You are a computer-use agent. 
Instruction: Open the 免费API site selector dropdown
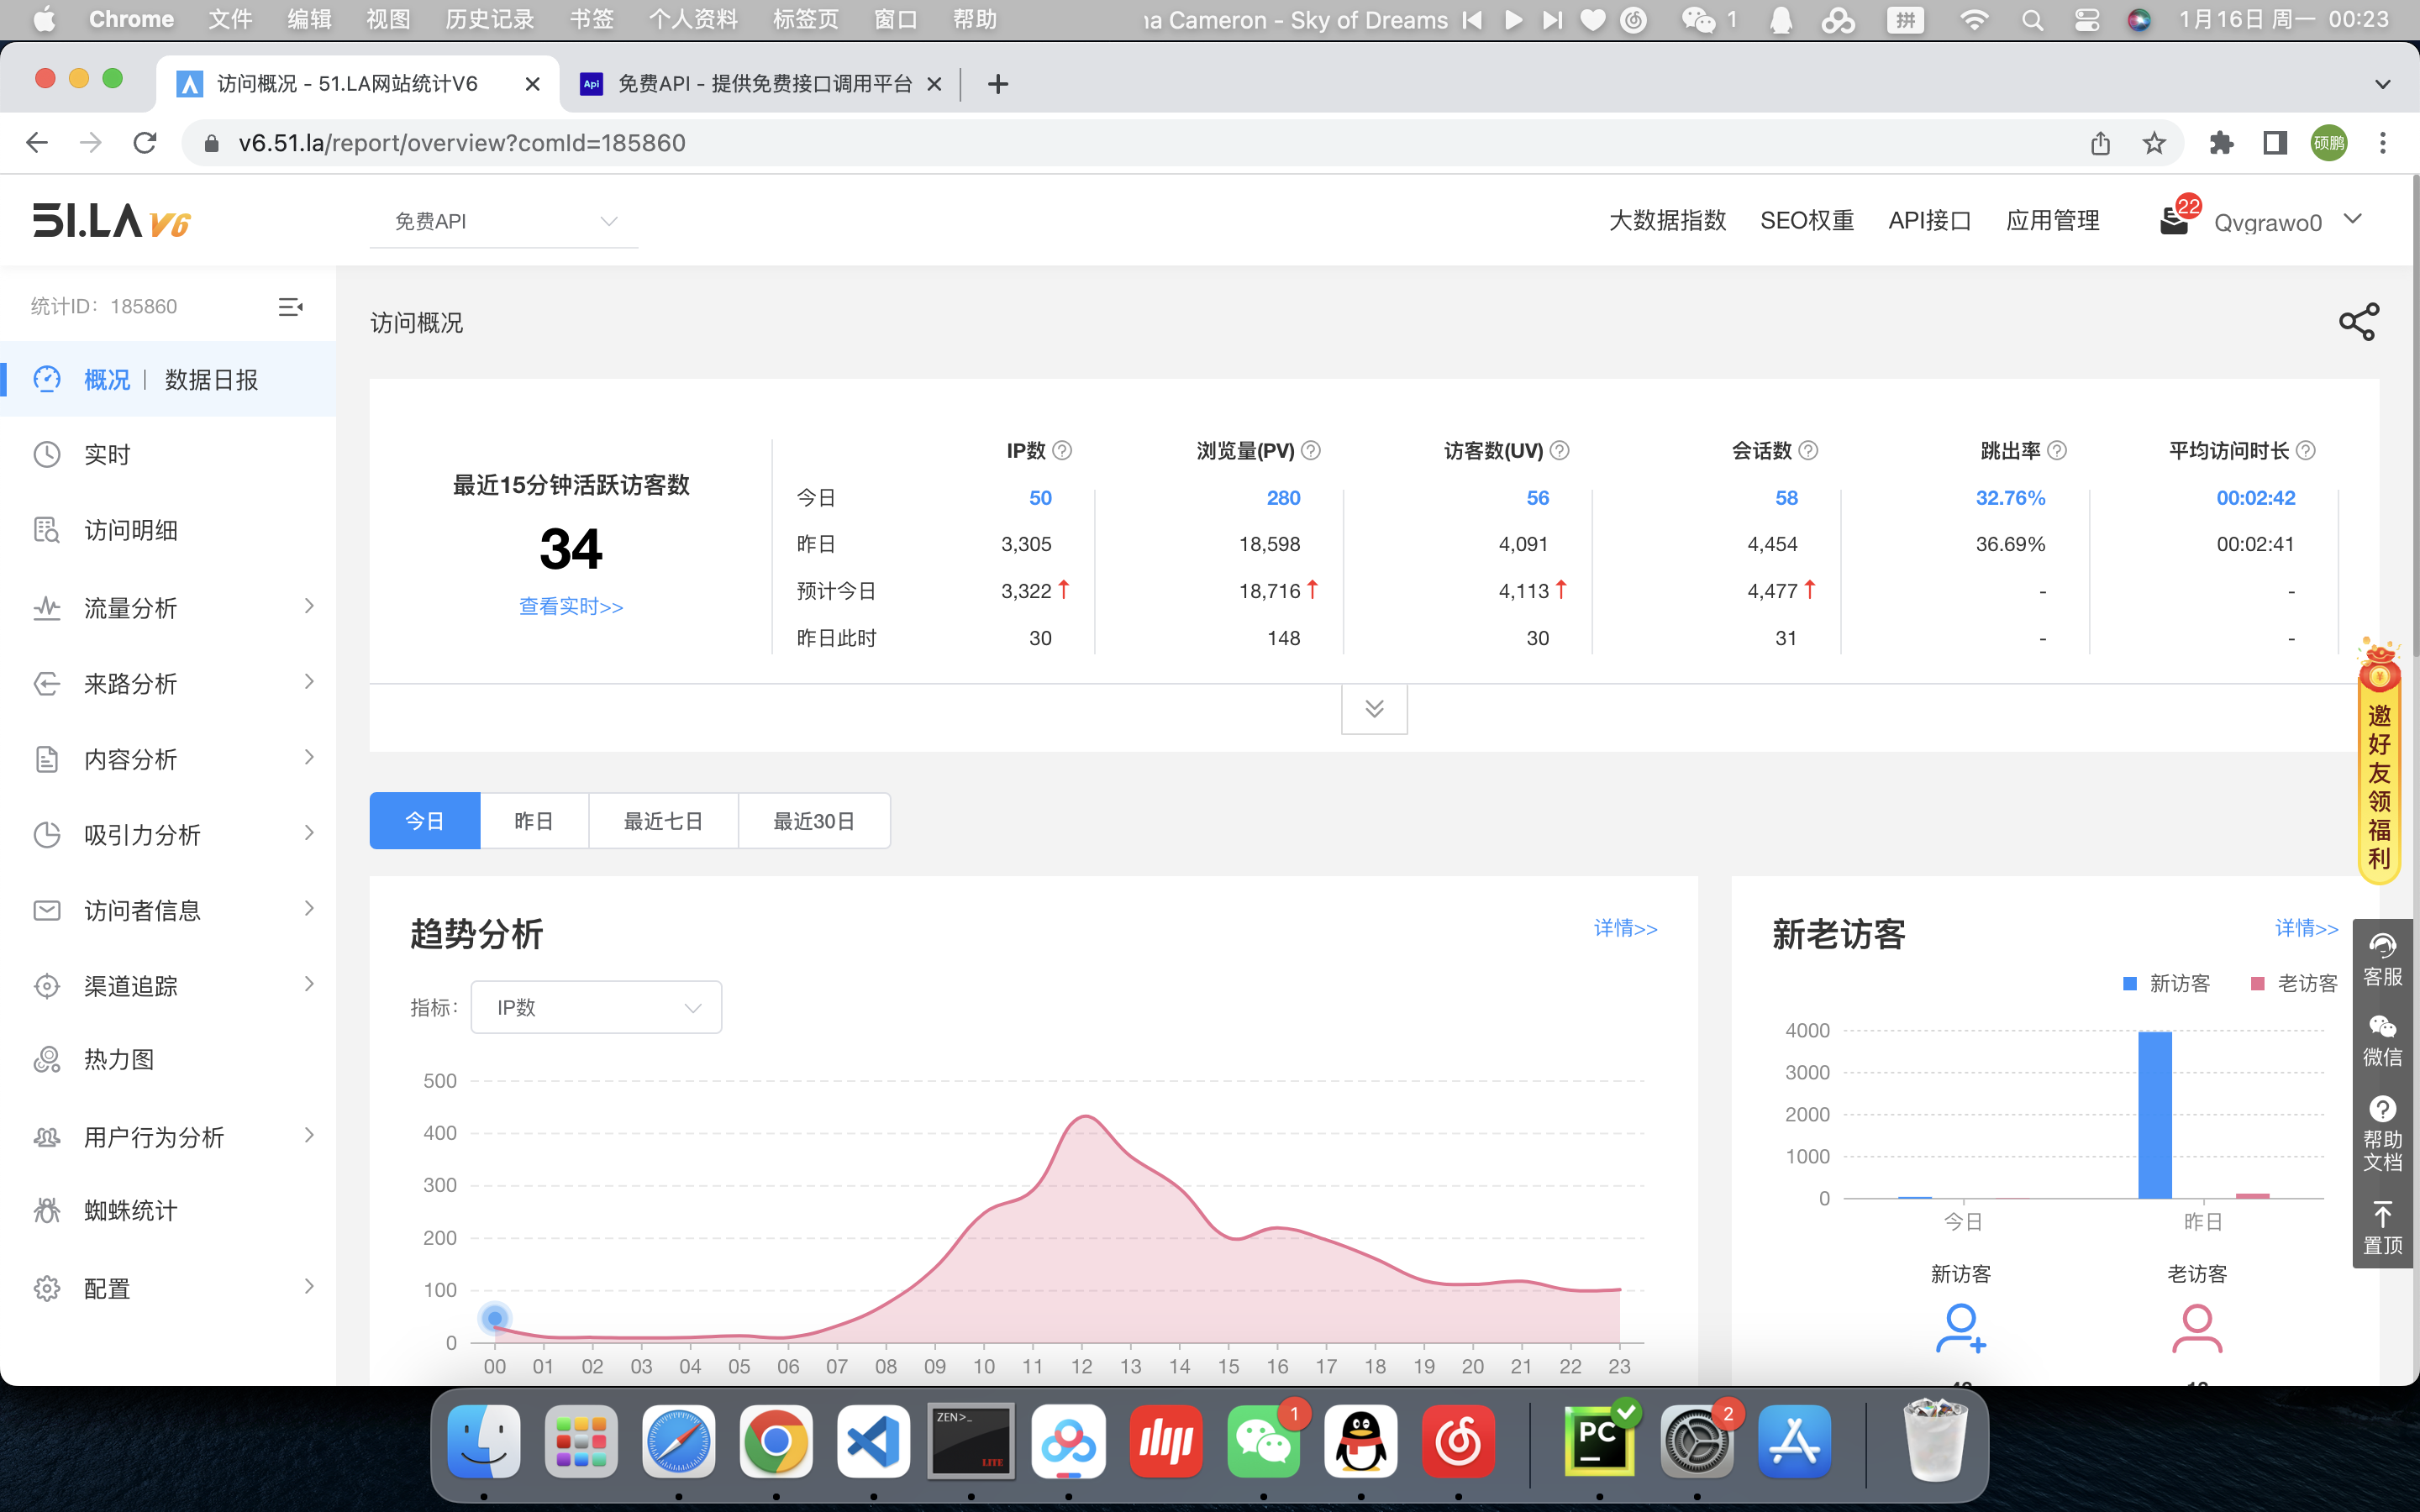pos(504,221)
